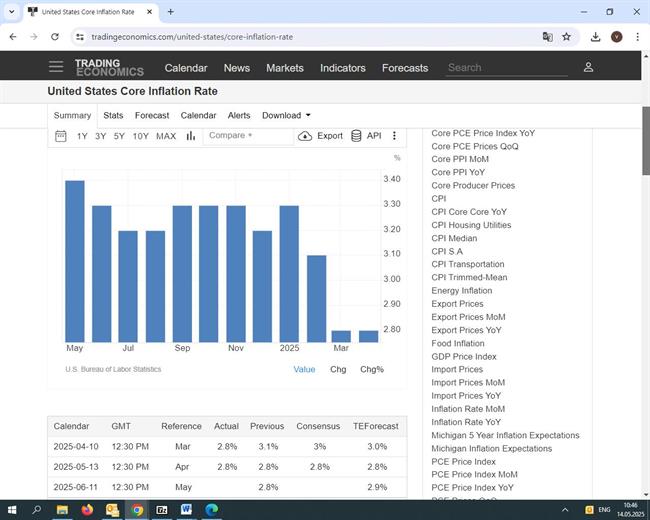
Task: Open the calendar date picker icon
Action: (61, 136)
